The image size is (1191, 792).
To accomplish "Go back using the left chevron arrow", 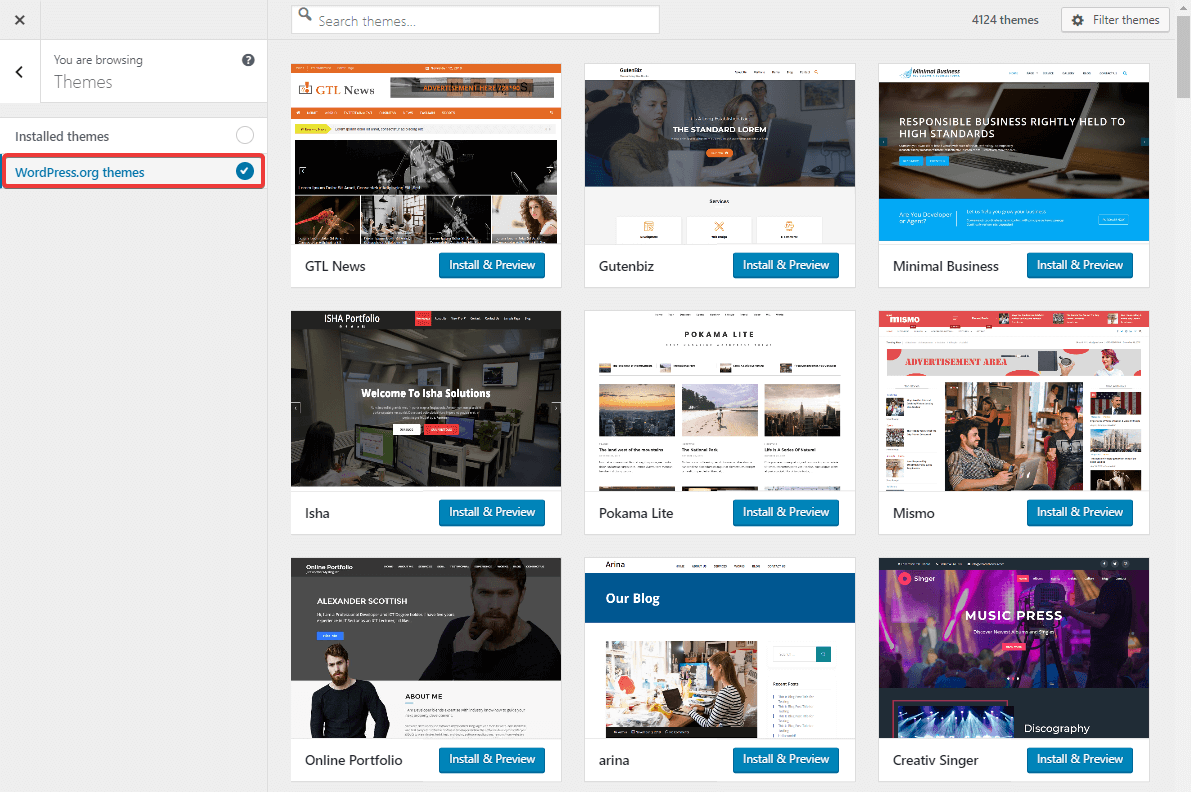I will tap(20, 71).
